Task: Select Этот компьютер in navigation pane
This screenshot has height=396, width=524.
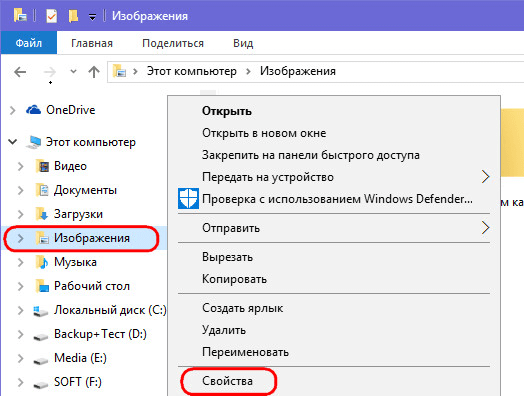Action: click(91, 142)
